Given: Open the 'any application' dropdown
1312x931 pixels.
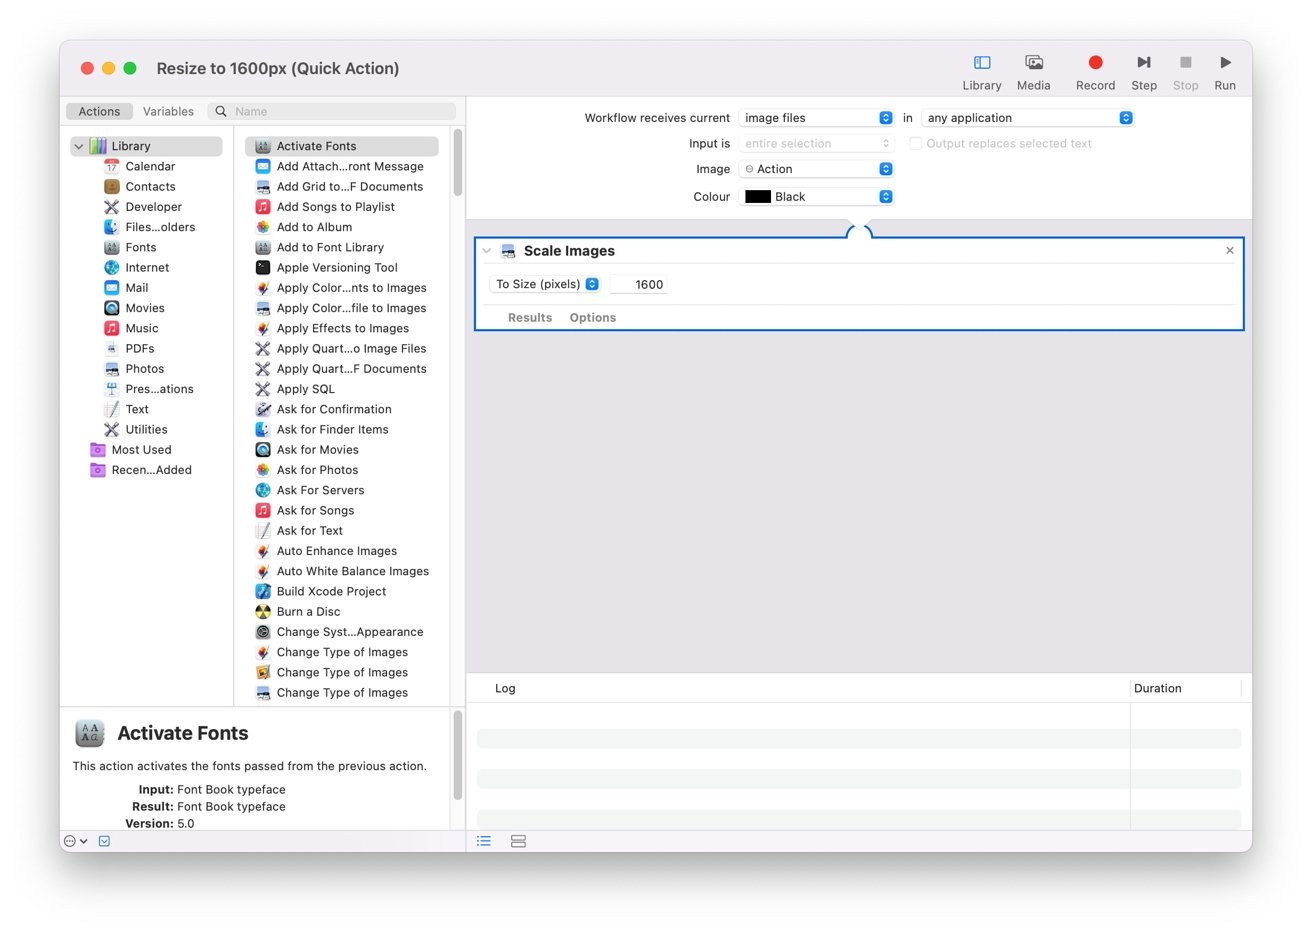Looking at the screenshot, I should (x=1027, y=118).
